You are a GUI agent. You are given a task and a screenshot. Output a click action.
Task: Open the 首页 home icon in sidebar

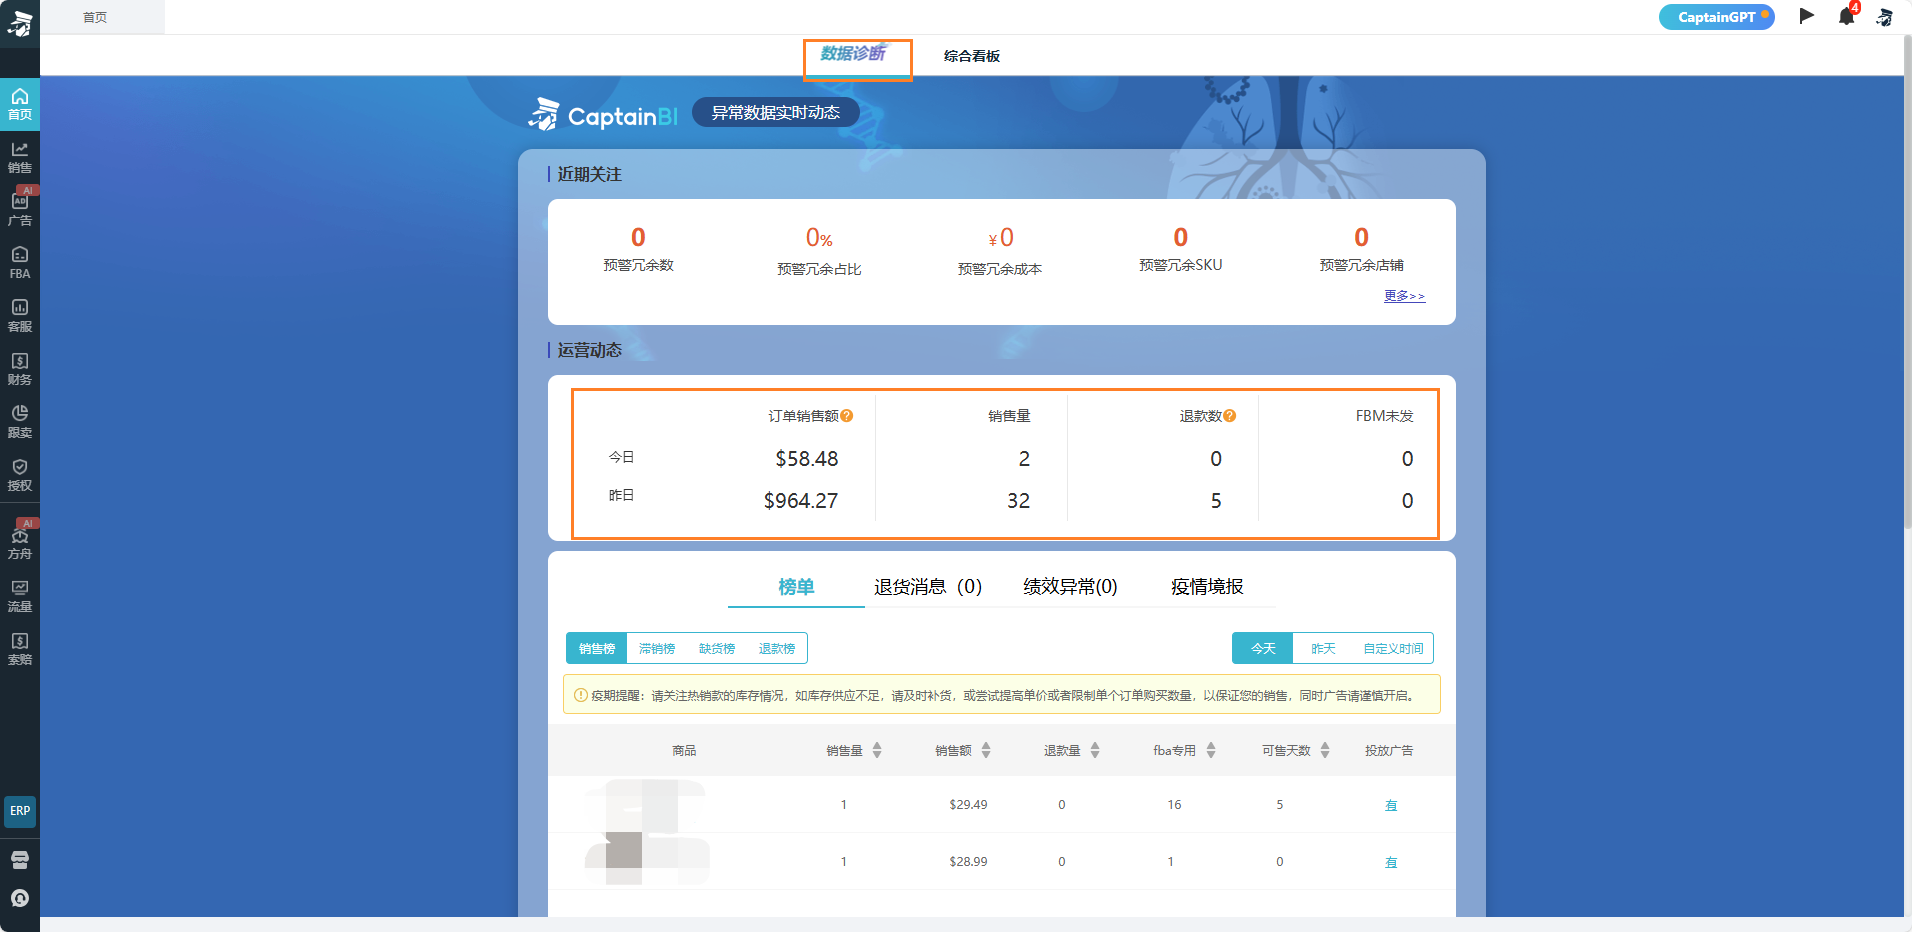tap(20, 103)
